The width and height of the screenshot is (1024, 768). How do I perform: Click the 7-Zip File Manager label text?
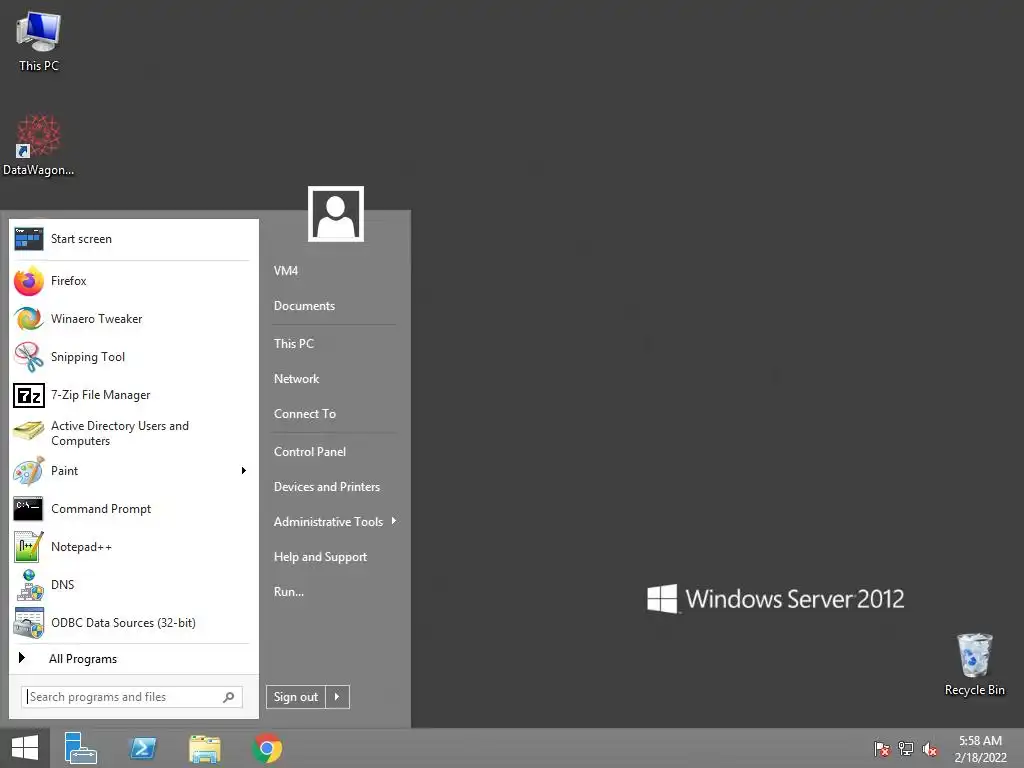click(101, 395)
